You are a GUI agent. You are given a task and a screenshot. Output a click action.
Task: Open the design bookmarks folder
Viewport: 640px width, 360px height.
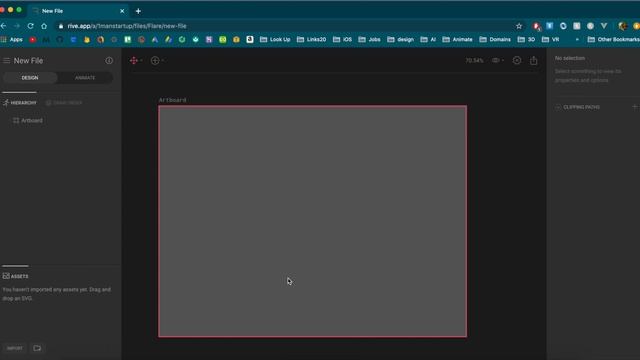(400, 39)
